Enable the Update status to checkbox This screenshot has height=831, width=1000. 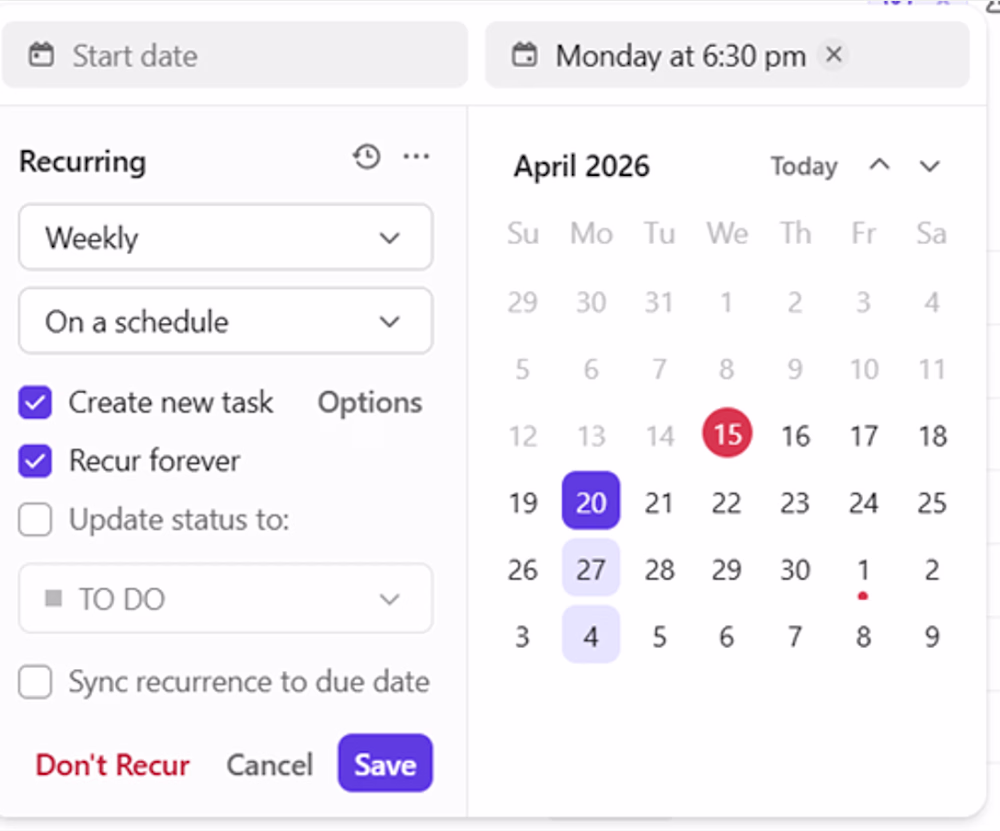point(35,519)
